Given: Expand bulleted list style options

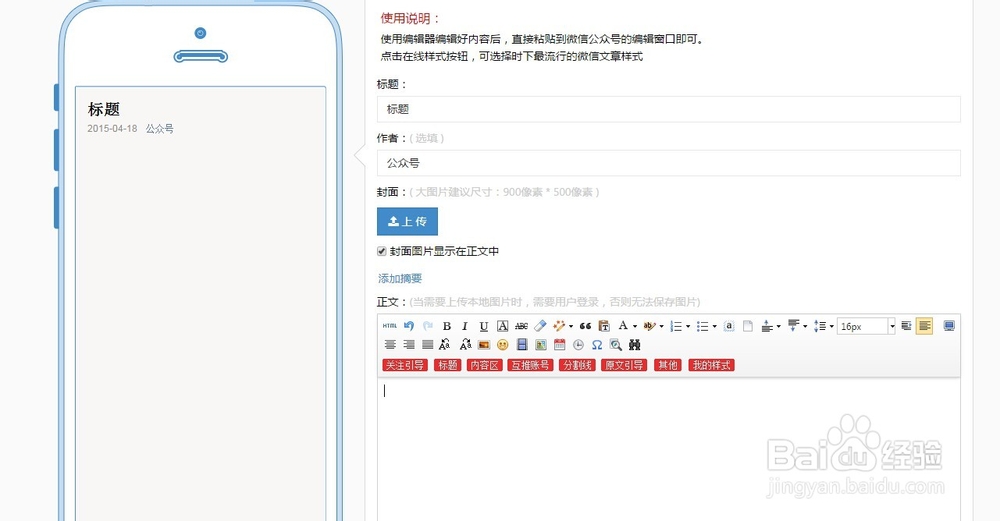Looking at the screenshot, I should 714,326.
